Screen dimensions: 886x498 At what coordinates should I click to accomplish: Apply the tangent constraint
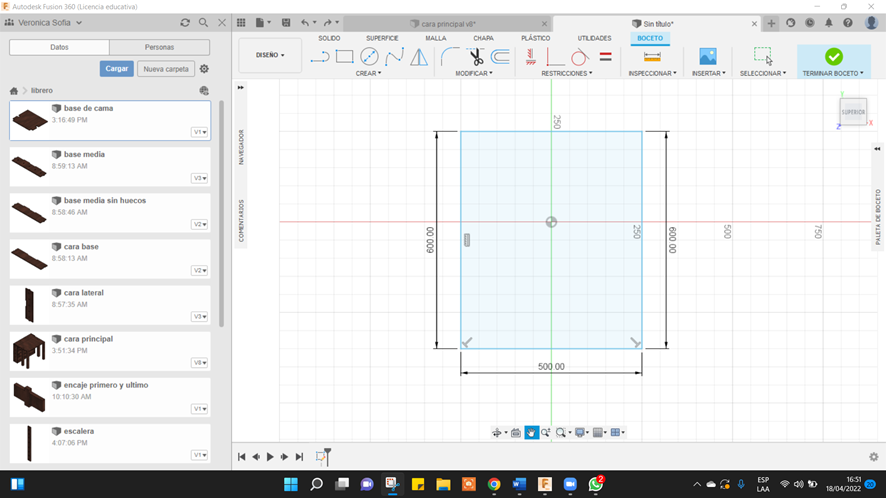(579, 57)
